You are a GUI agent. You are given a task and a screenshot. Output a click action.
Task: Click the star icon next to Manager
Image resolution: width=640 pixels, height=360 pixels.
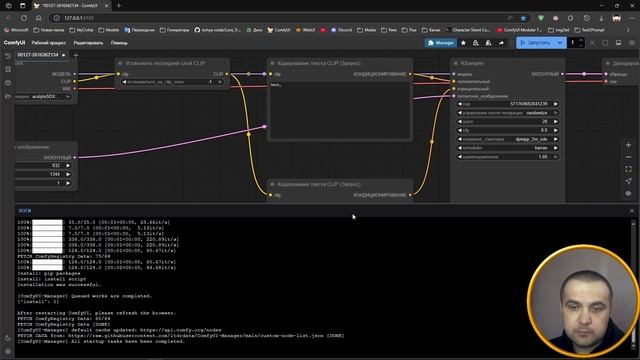point(463,43)
